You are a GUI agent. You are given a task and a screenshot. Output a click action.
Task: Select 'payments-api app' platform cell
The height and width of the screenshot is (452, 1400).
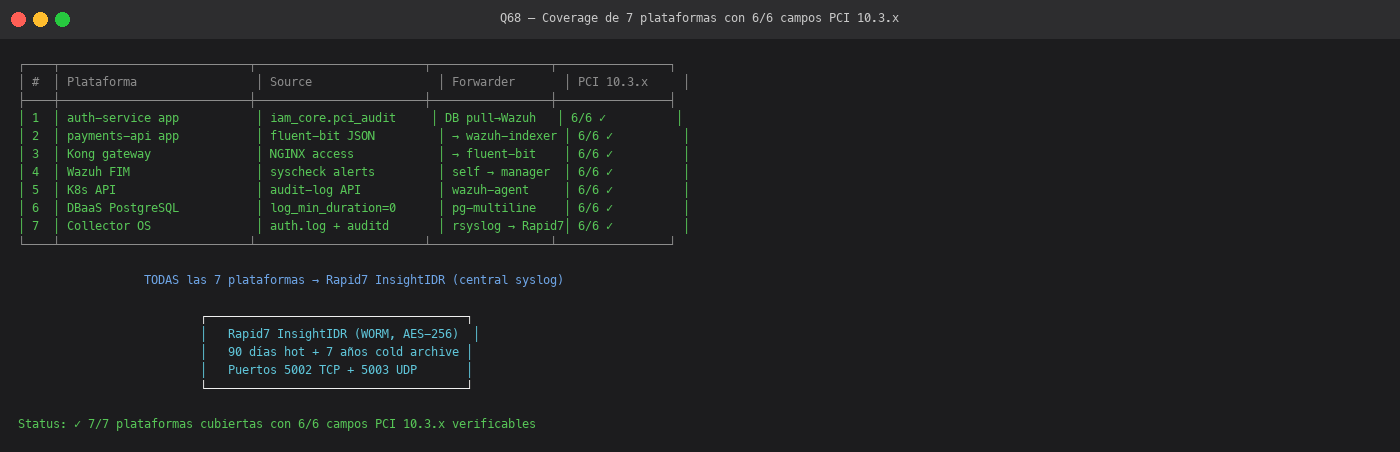pos(123,136)
